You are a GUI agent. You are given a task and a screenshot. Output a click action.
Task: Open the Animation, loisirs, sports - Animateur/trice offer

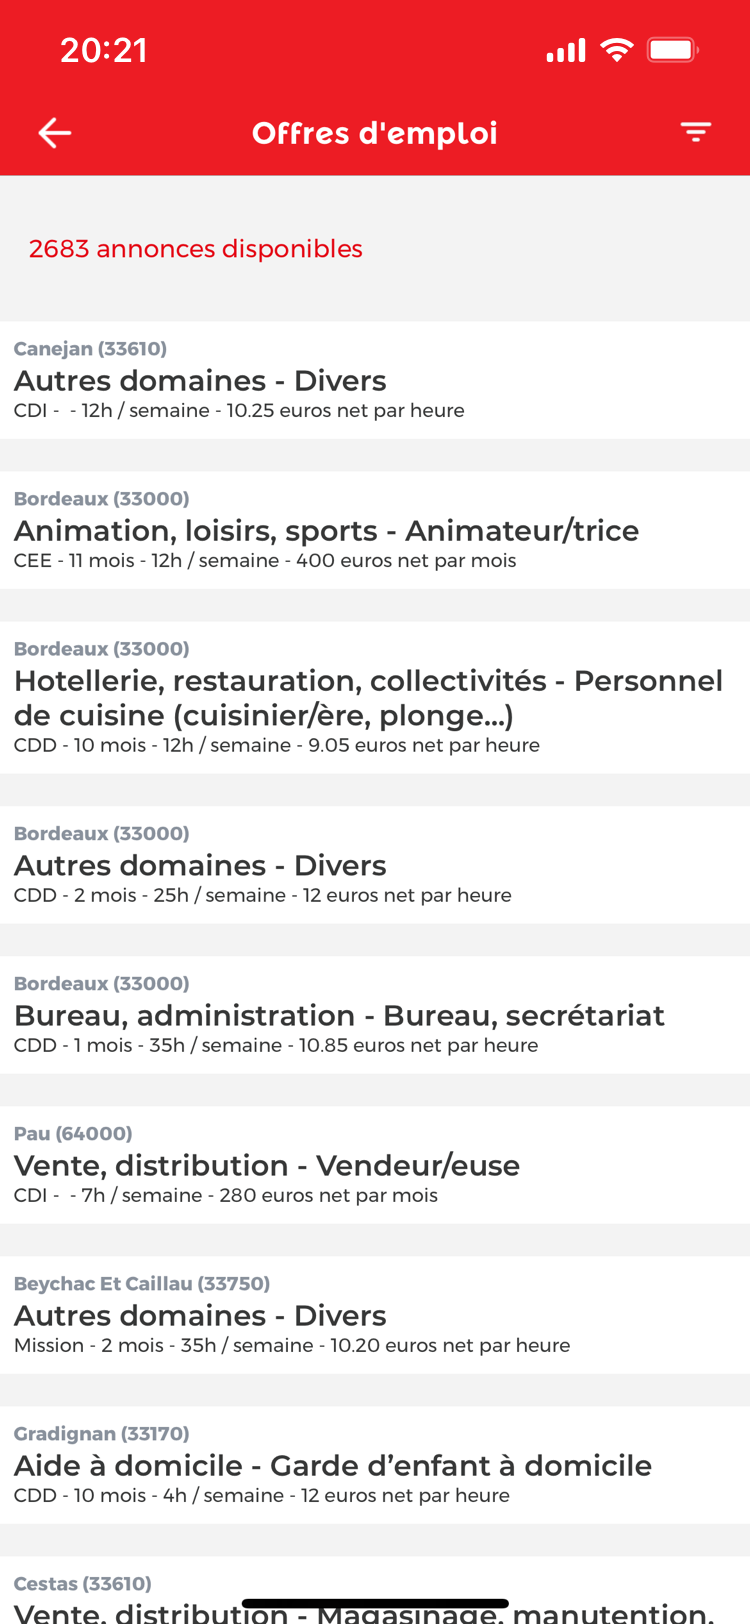point(375,530)
